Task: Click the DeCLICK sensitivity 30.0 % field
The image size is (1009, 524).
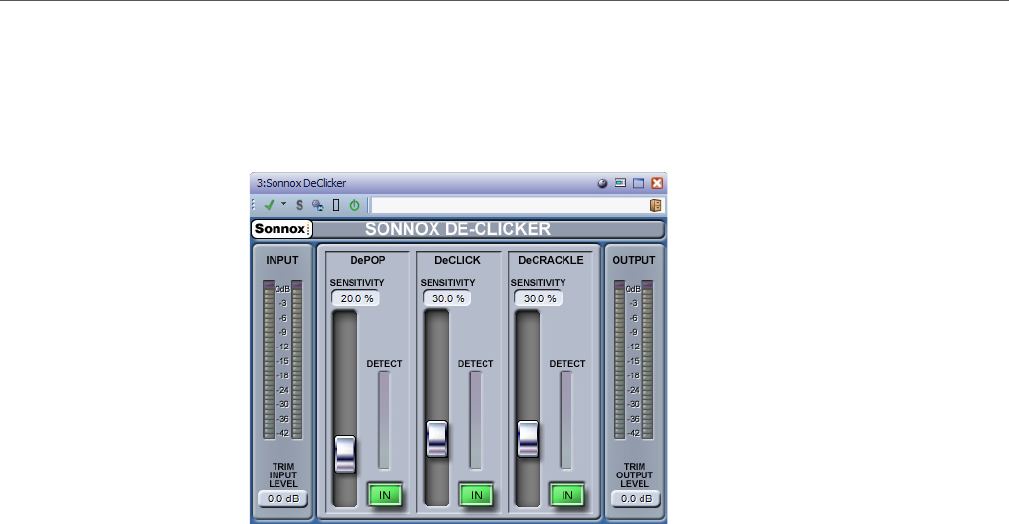Action: point(448,299)
